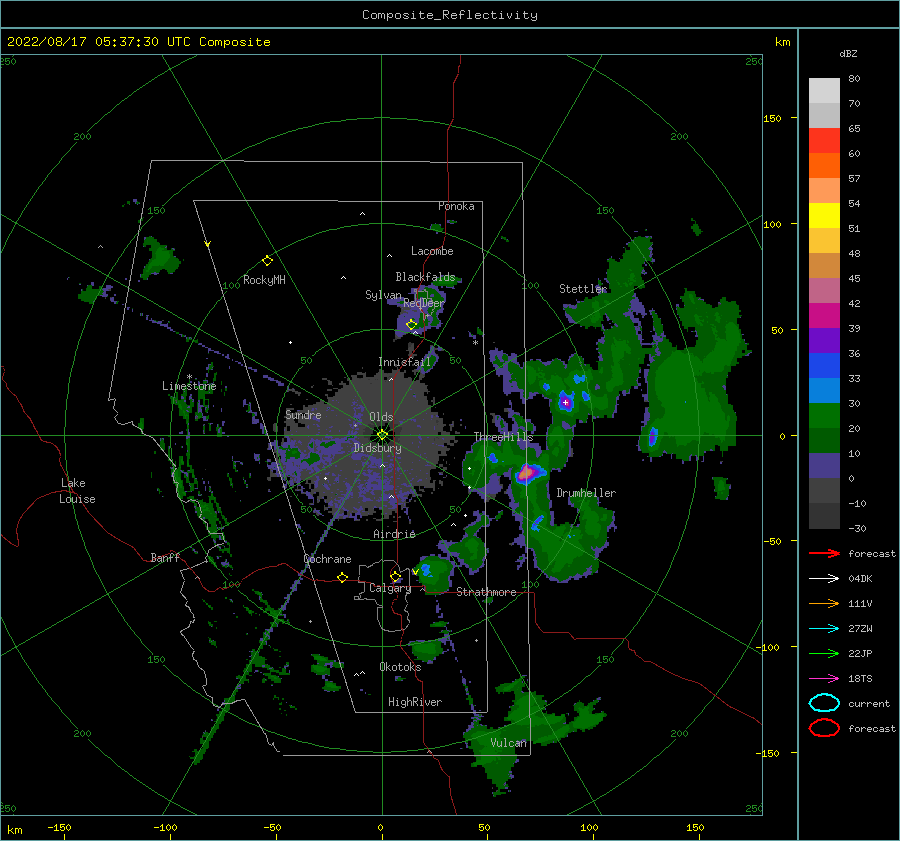The image size is (900, 841).
Task: Select the 80 dBZ light grey swatch
Action: 824,90
